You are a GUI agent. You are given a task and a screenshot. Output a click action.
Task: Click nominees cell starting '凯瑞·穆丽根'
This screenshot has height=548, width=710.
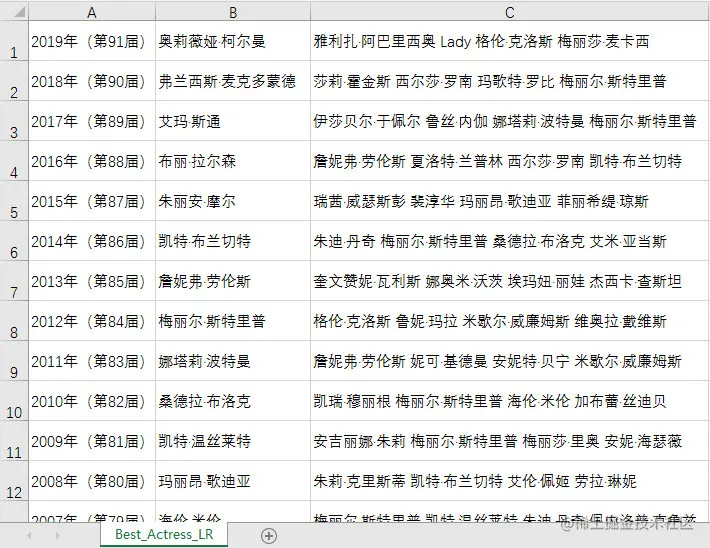[510, 400]
